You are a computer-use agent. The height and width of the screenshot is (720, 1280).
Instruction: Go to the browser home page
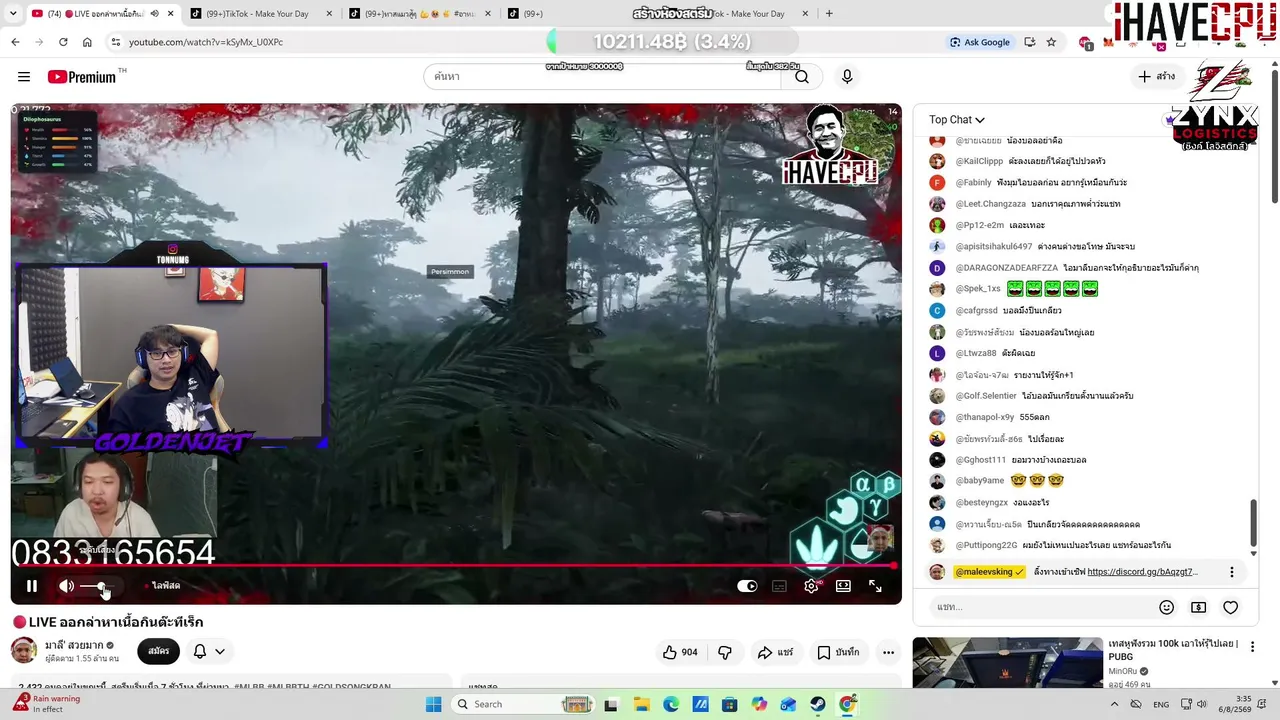tap(87, 42)
